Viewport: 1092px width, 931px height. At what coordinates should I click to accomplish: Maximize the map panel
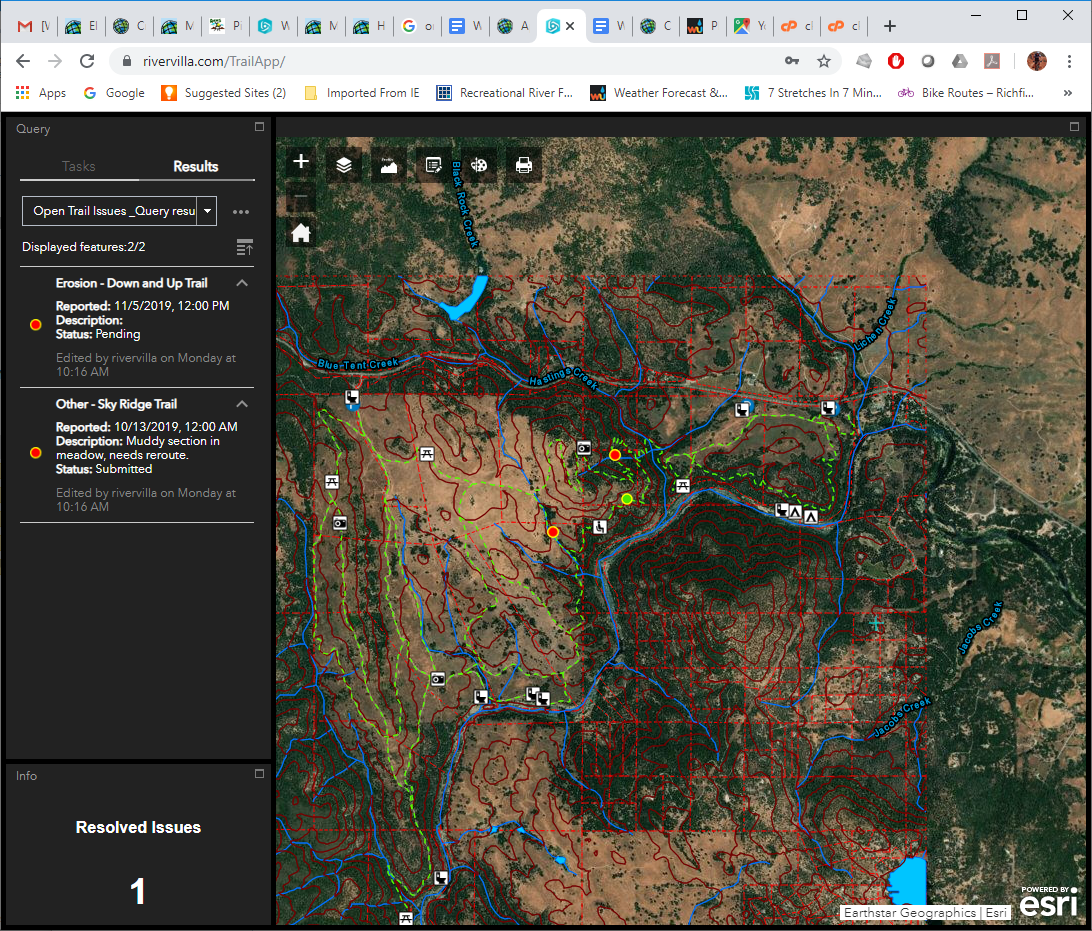(x=1074, y=127)
